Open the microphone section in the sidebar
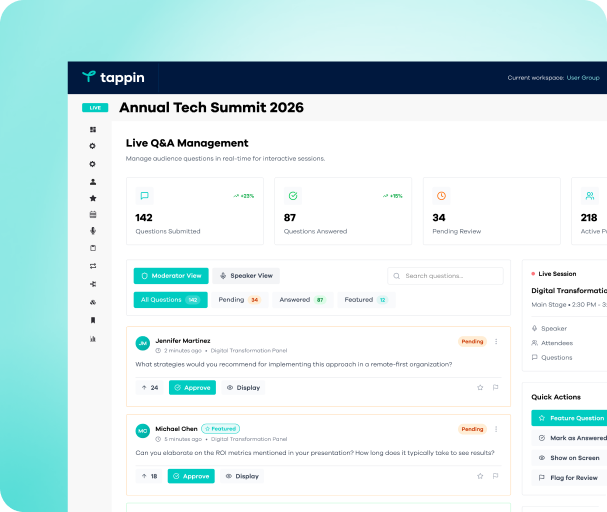 click(x=93, y=231)
